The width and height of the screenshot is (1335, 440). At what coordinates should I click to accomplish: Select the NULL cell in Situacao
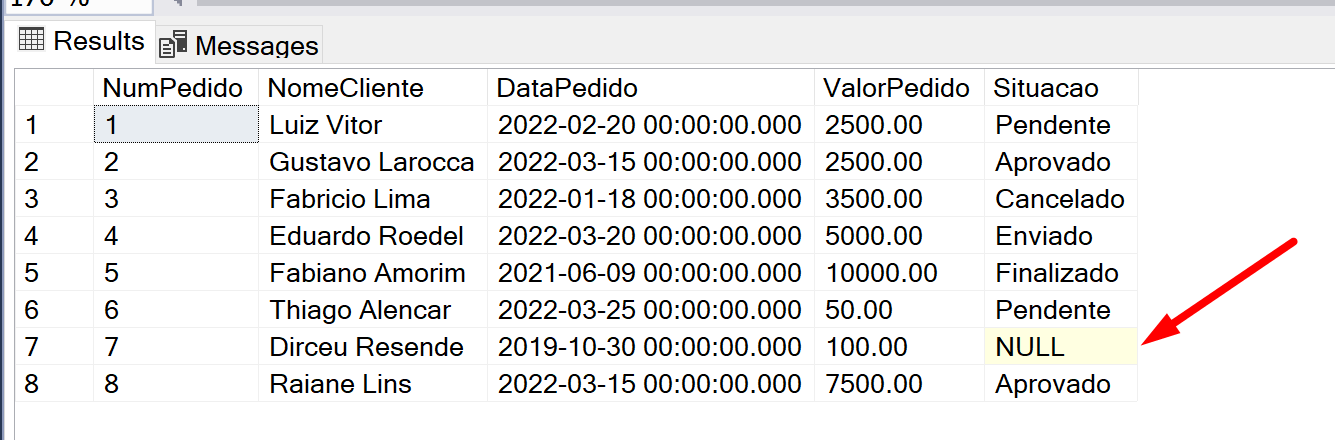(x=1061, y=347)
